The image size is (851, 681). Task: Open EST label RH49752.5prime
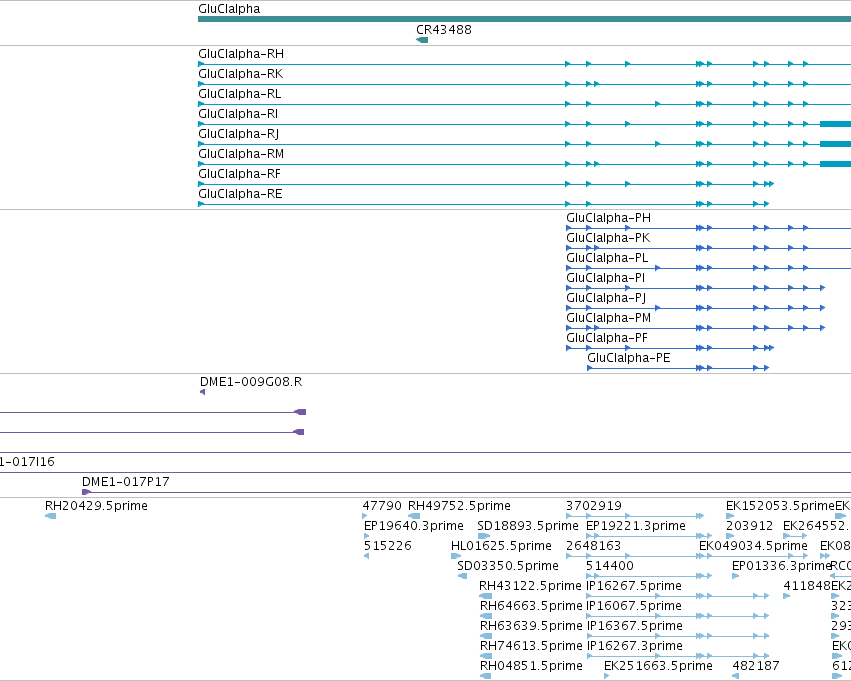tap(459, 506)
